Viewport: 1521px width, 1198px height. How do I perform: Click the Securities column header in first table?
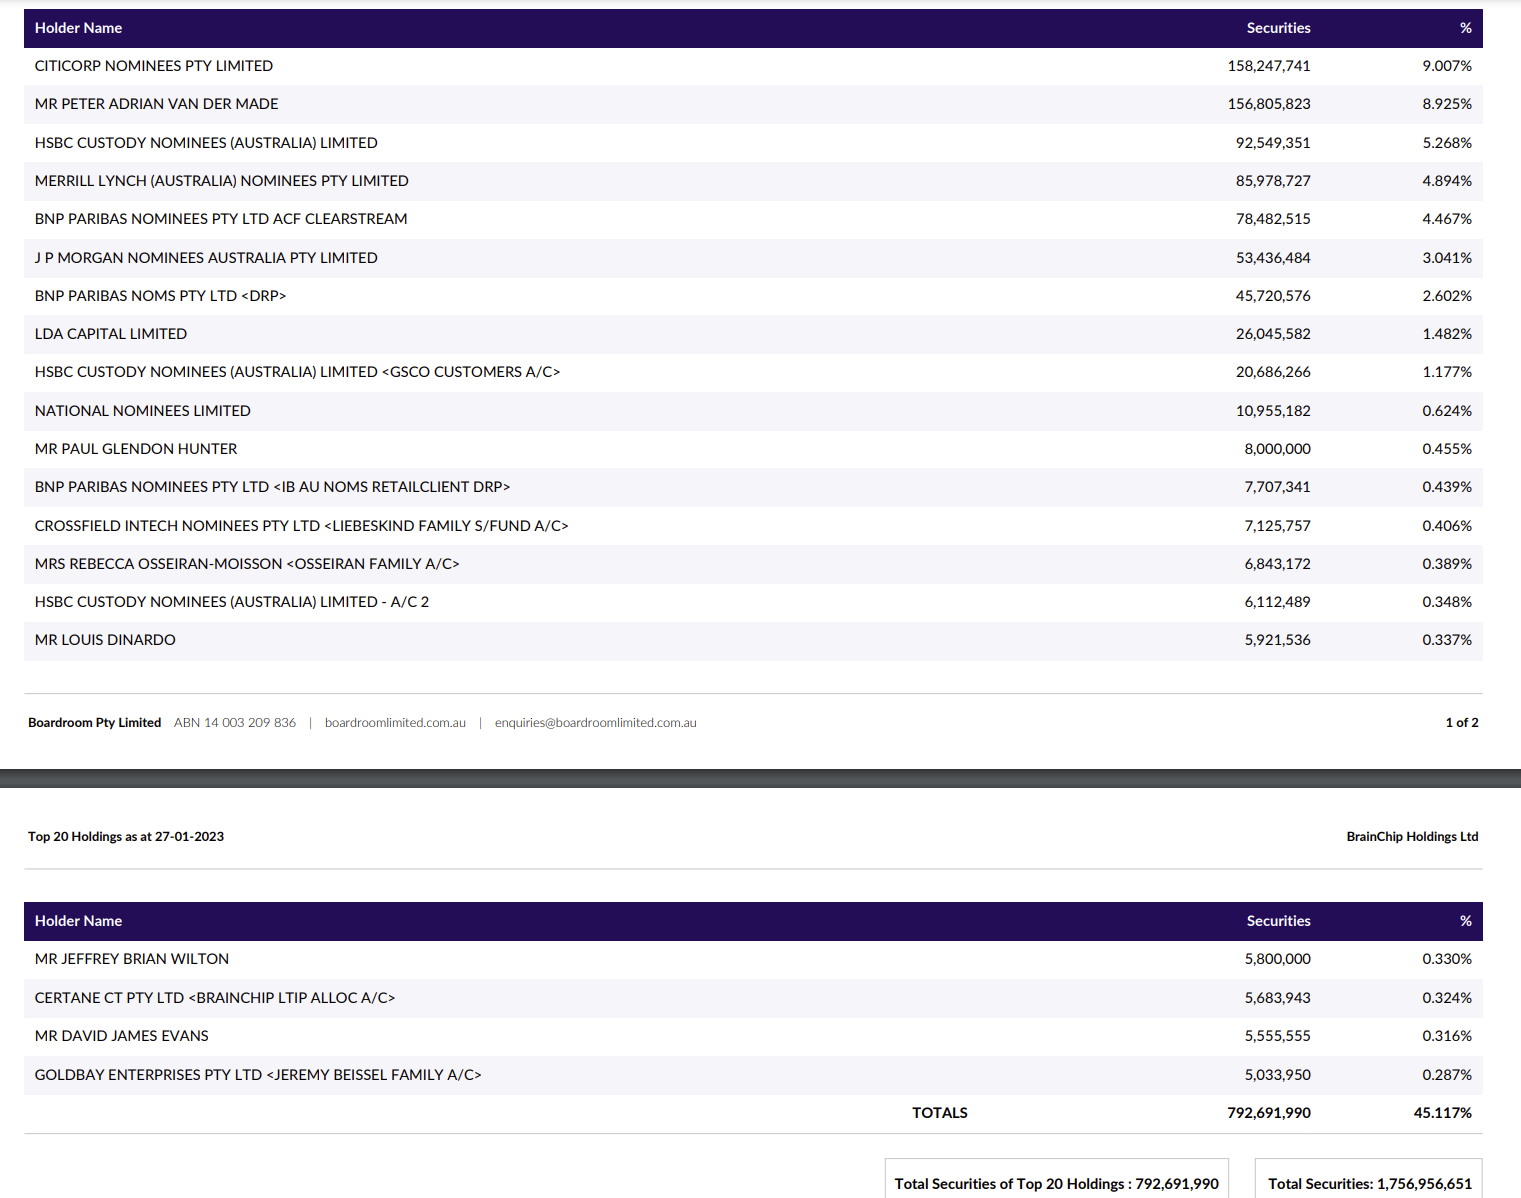1278,28
